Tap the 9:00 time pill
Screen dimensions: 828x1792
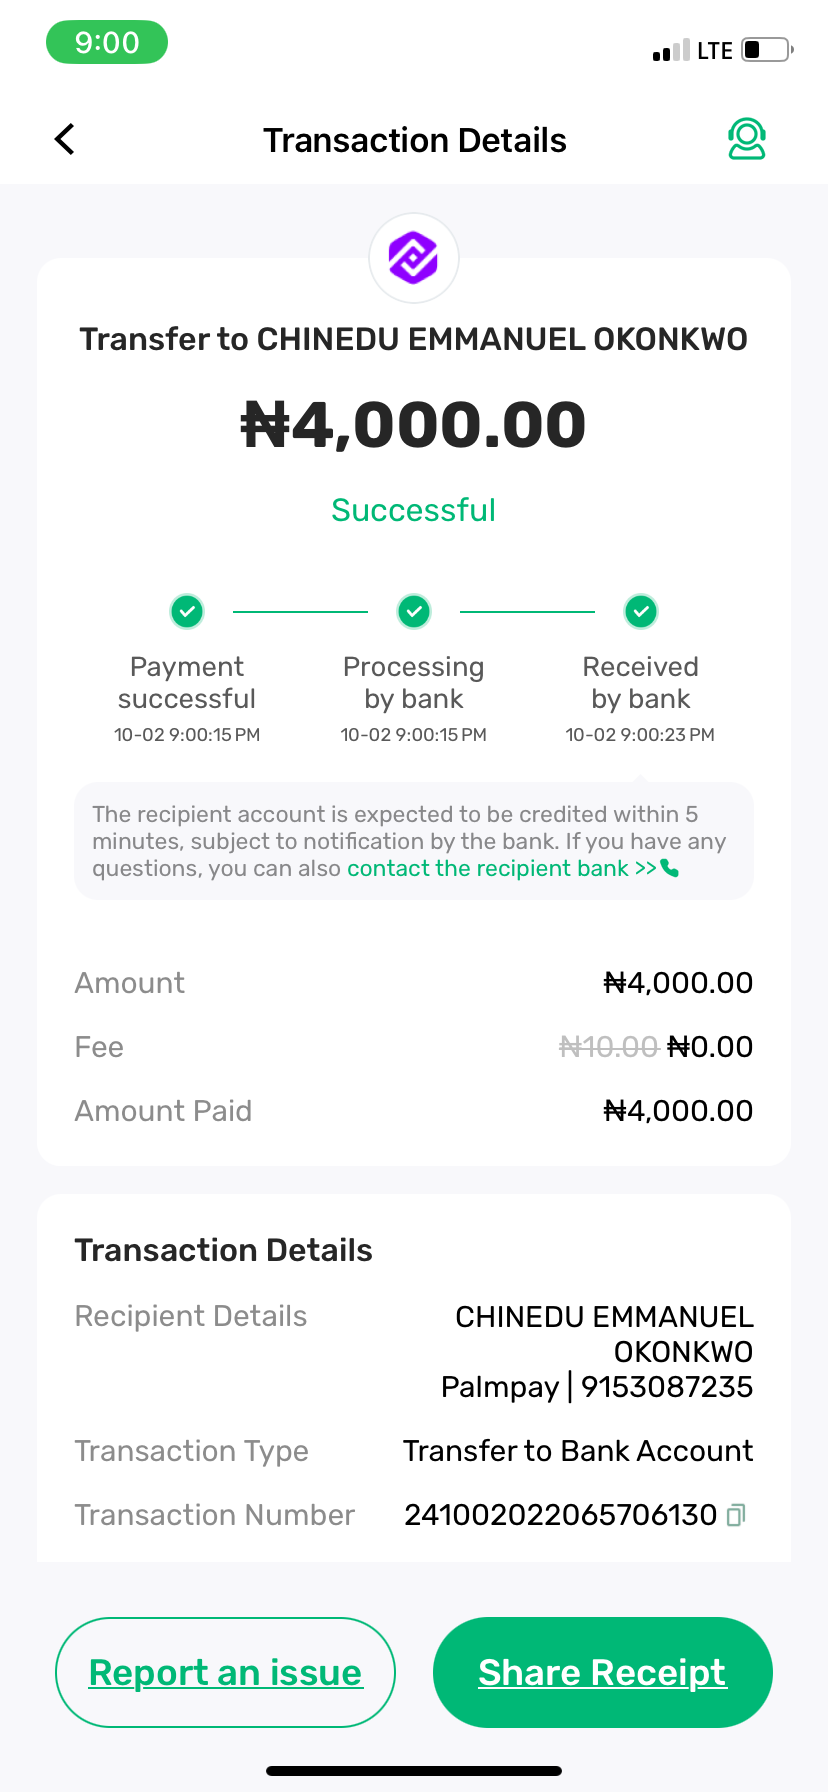[x=107, y=43]
